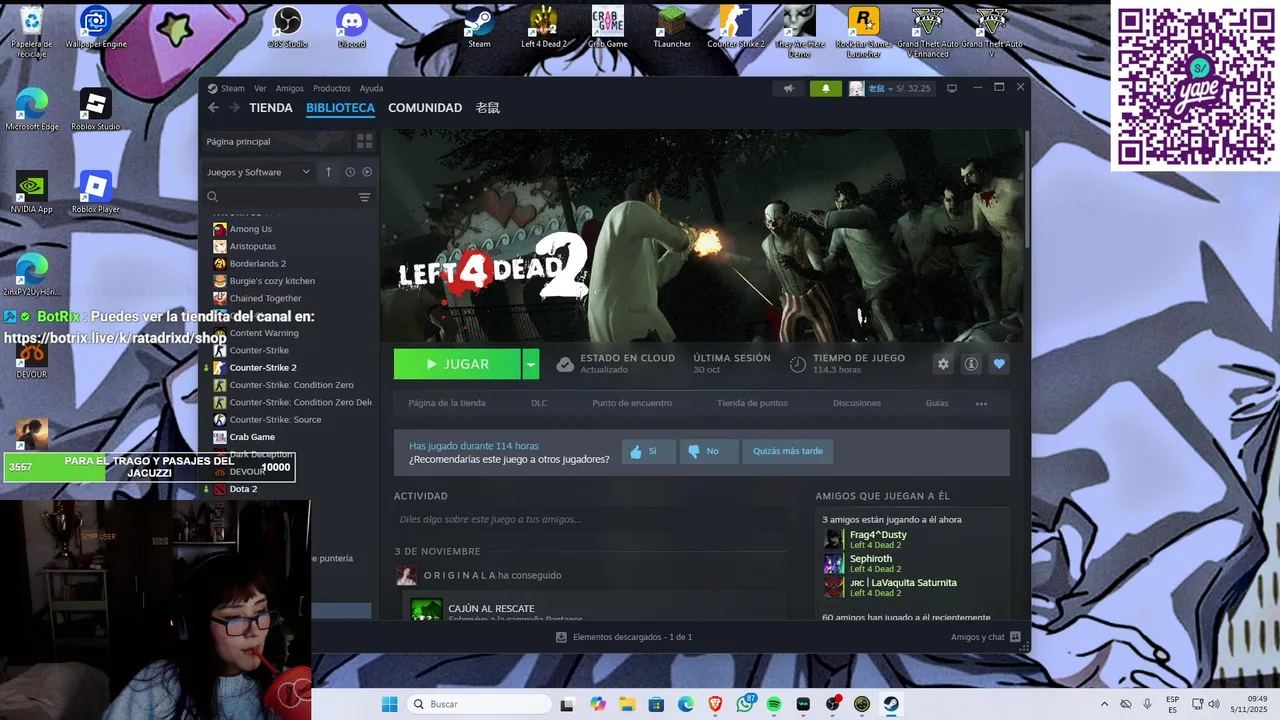Viewport: 1280px width, 720px height.
Task: Open the announcements megaphone icon
Action: click(788, 88)
